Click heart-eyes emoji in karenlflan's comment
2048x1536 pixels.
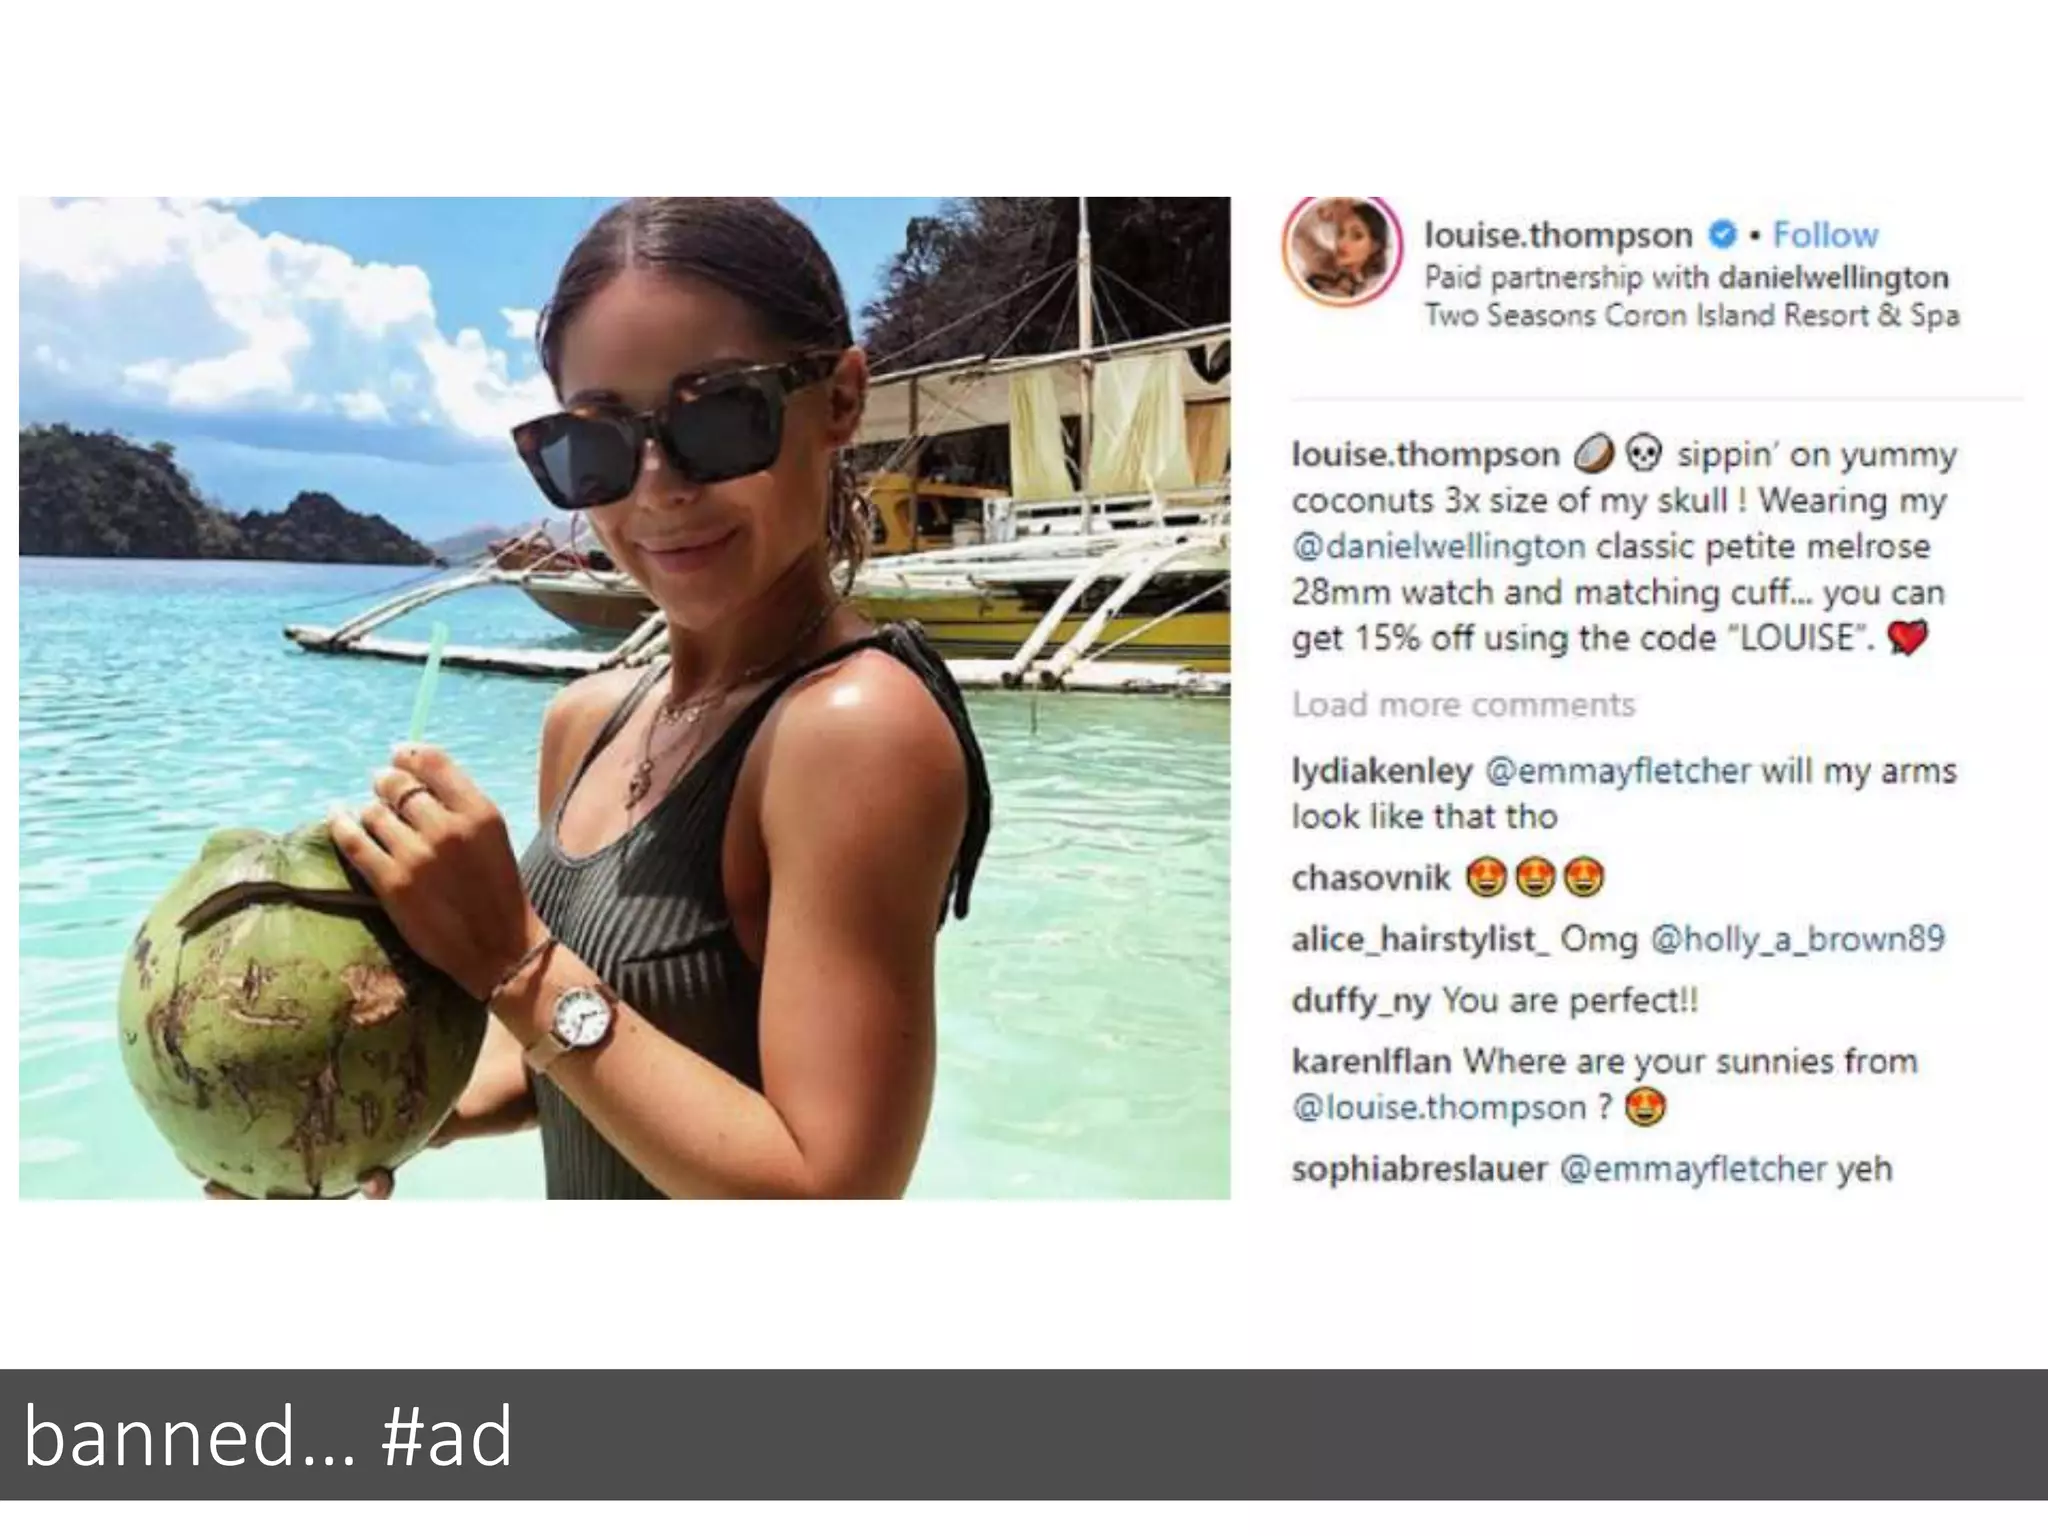(1645, 1108)
